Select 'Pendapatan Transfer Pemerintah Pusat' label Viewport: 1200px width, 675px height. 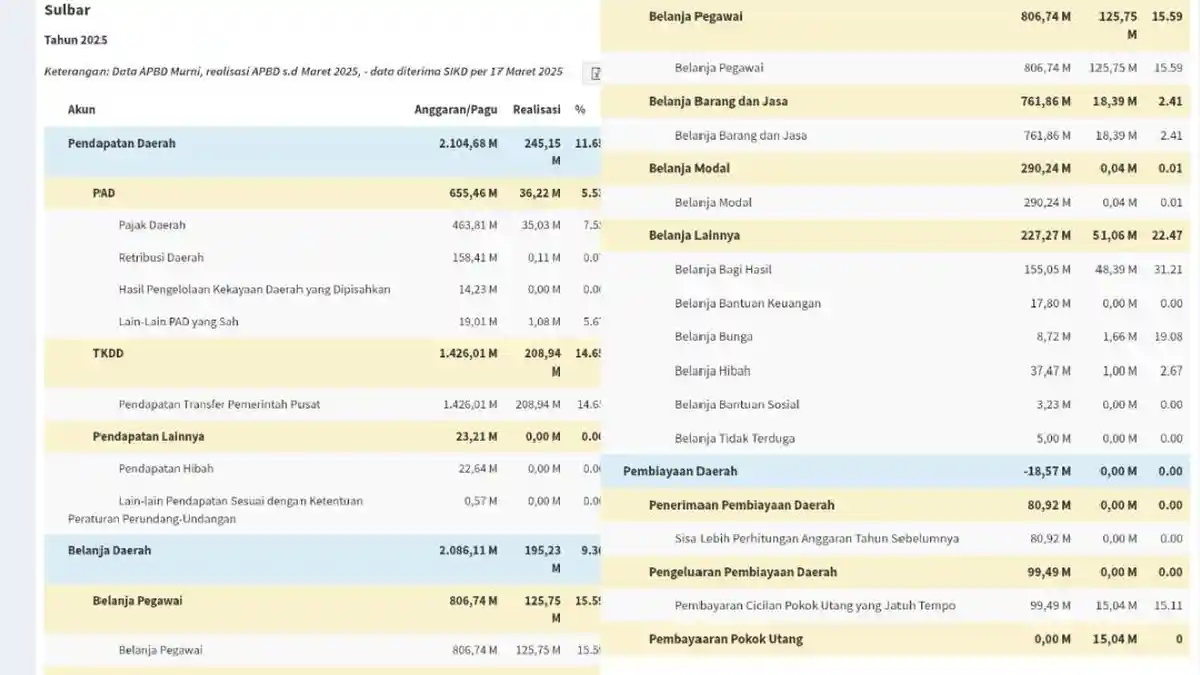[x=219, y=405]
